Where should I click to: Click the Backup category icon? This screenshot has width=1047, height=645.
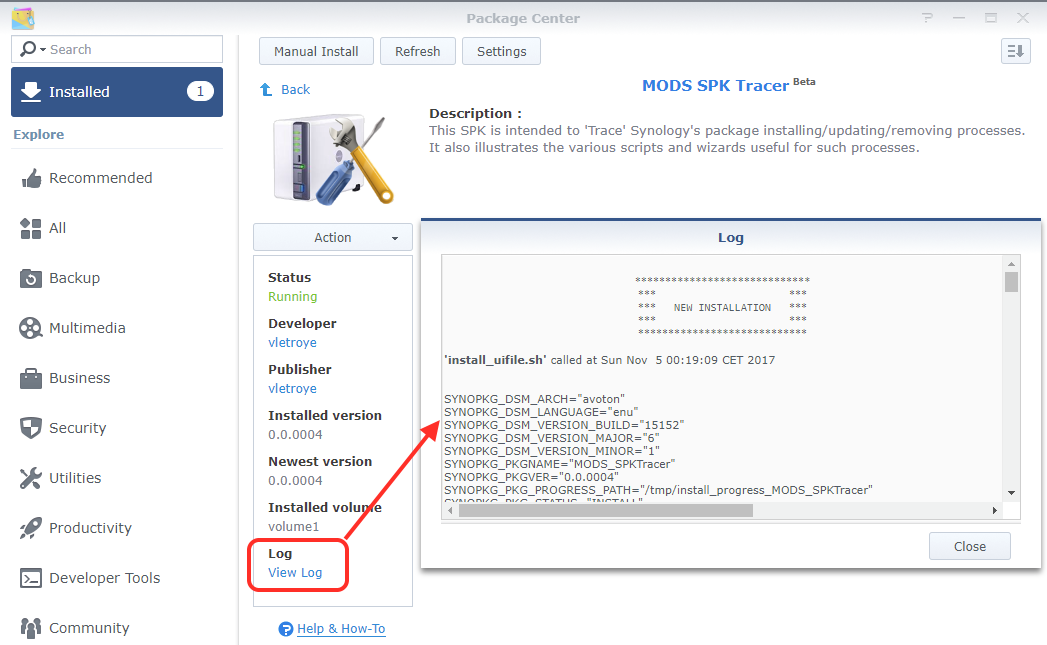pyautogui.click(x=31, y=278)
